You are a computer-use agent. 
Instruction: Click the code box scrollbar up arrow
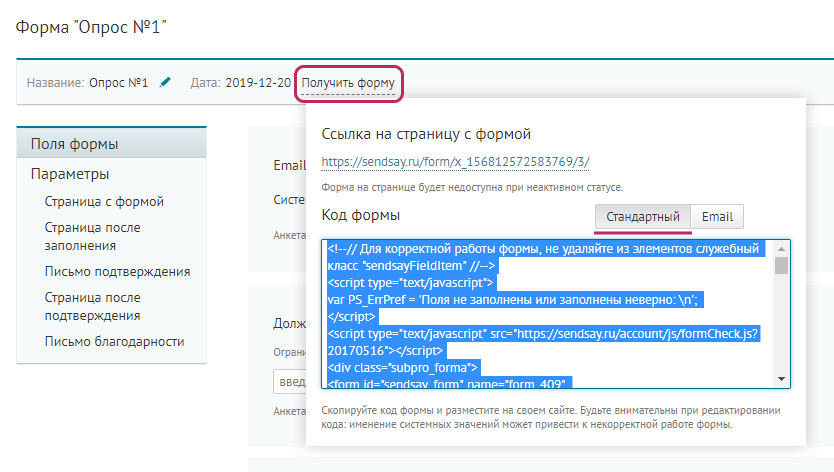(x=781, y=247)
